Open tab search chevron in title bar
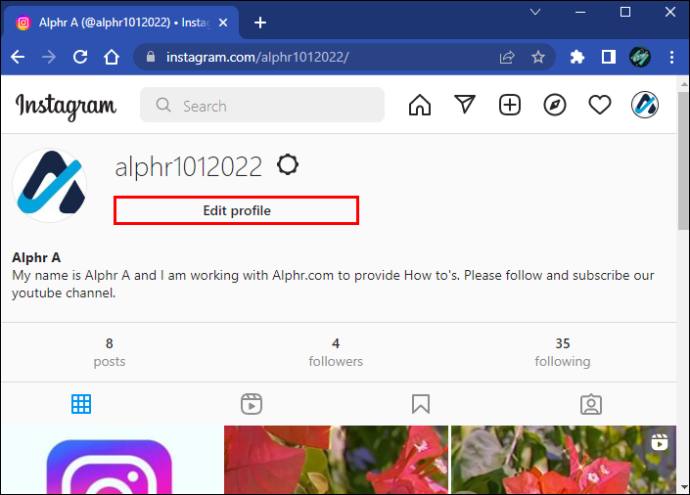The width and height of the screenshot is (690, 495). pos(535,12)
